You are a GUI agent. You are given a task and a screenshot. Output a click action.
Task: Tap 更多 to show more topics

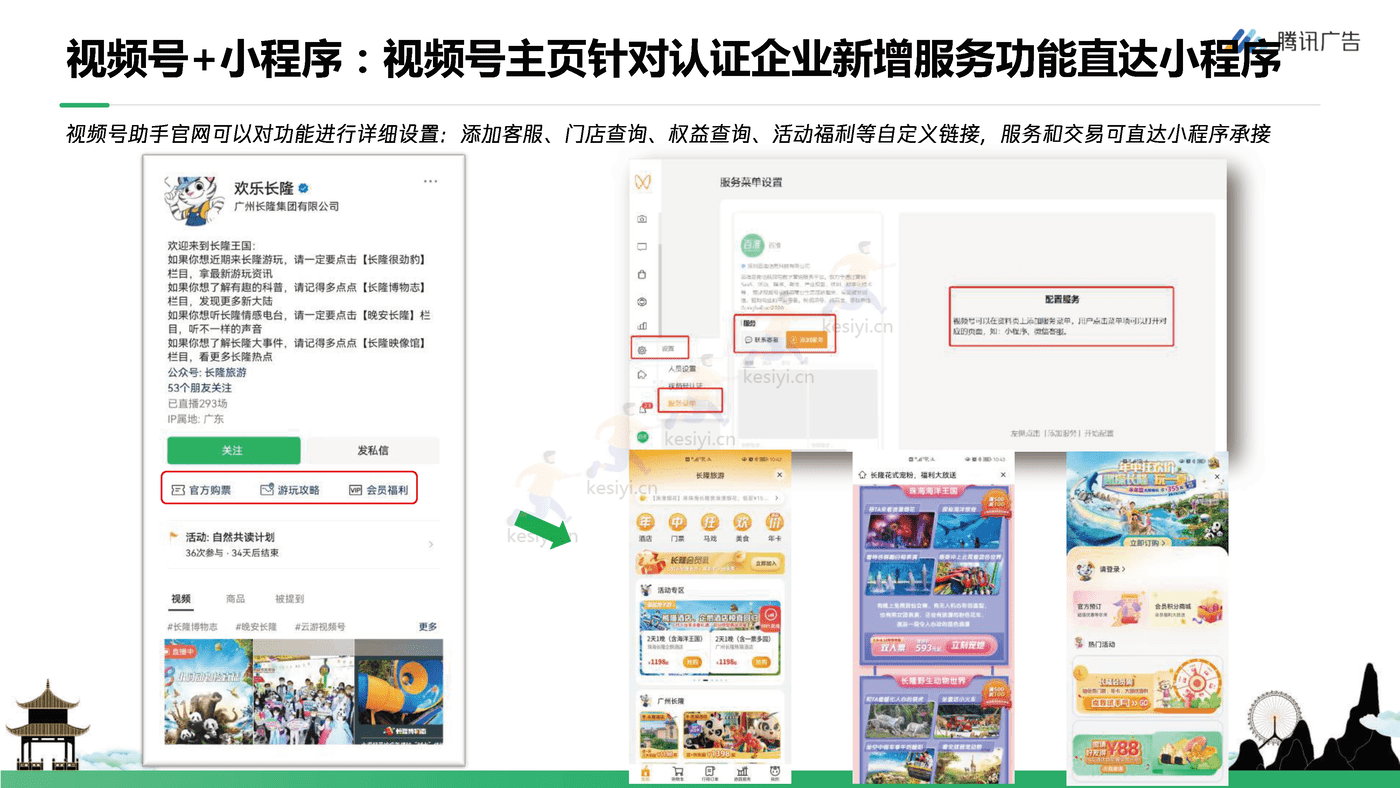[x=428, y=627]
